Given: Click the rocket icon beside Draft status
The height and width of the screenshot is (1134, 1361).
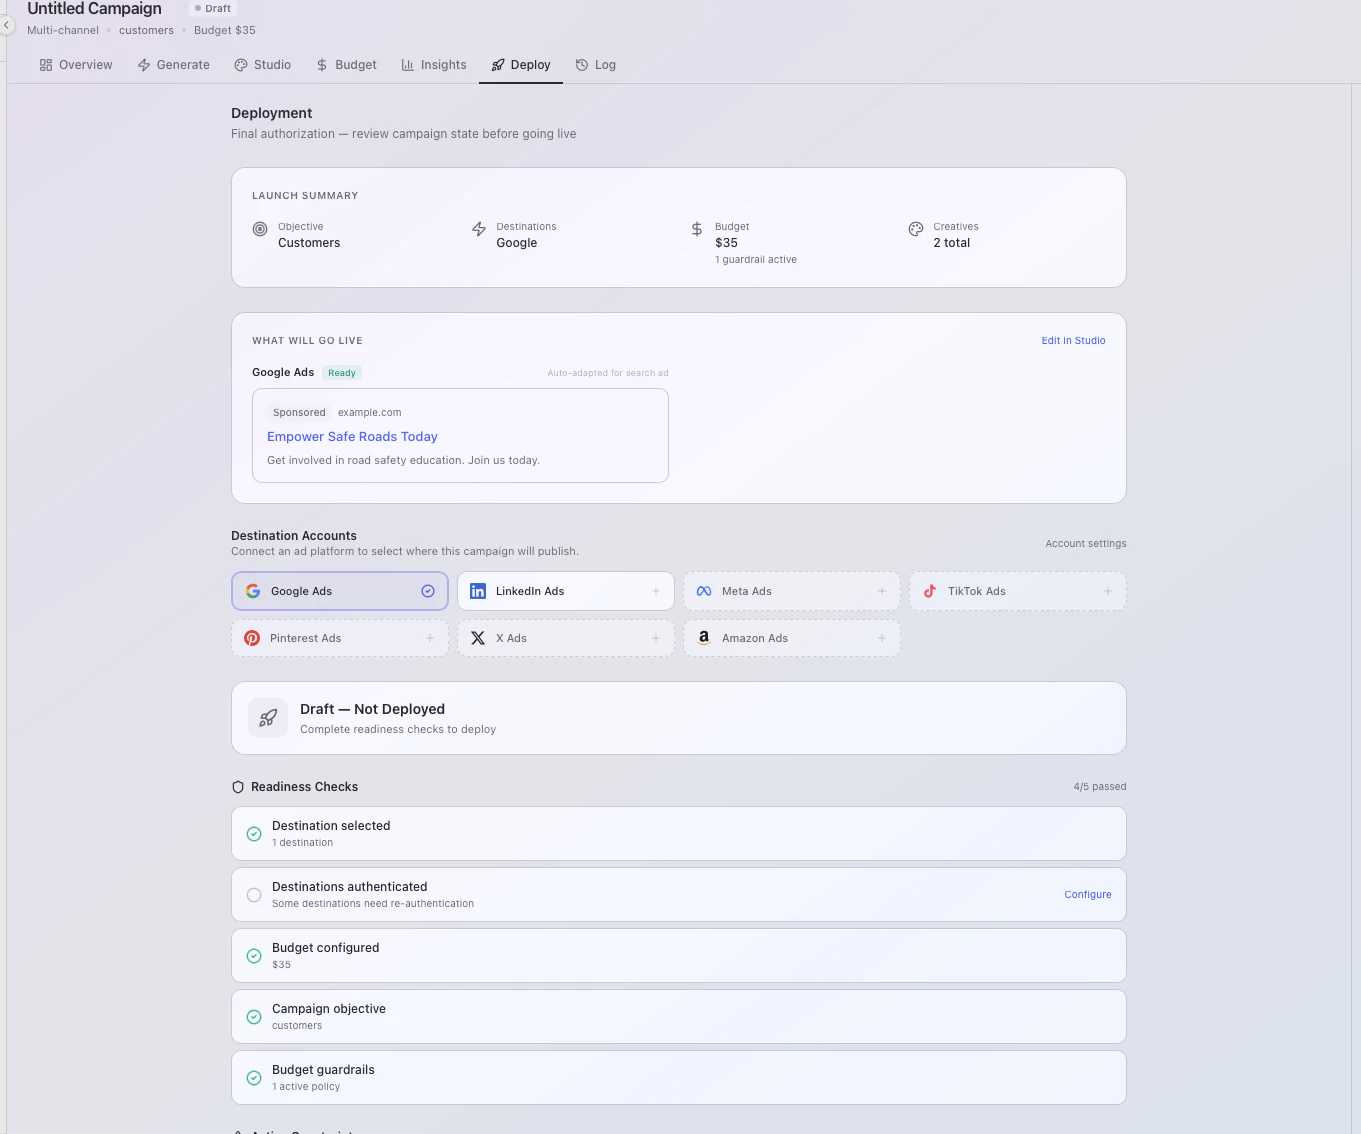Looking at the screenshot, I should 267,717.
